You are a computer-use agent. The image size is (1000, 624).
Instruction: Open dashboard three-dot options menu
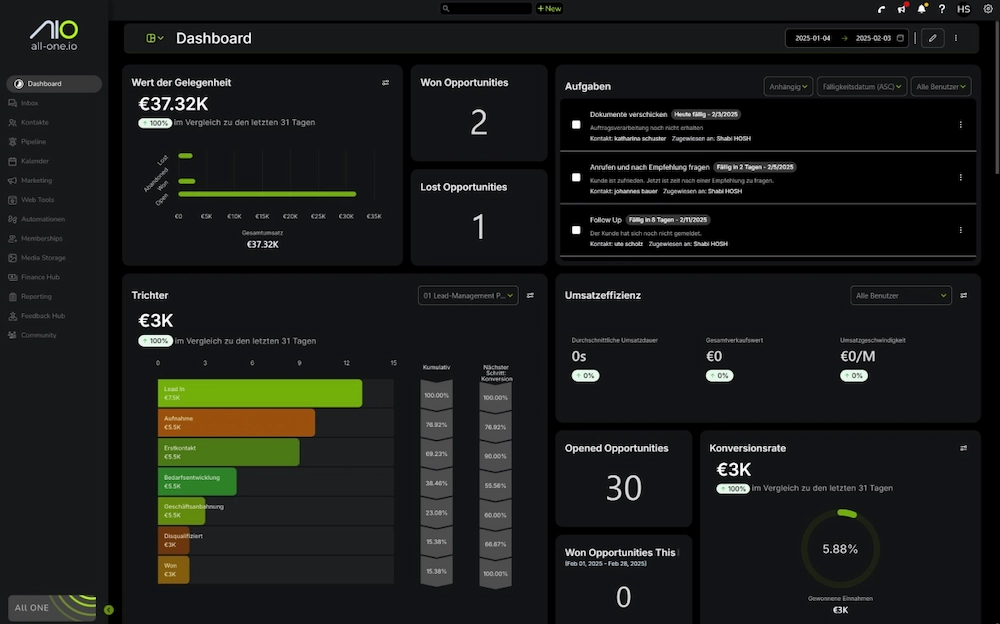[956, 38]
